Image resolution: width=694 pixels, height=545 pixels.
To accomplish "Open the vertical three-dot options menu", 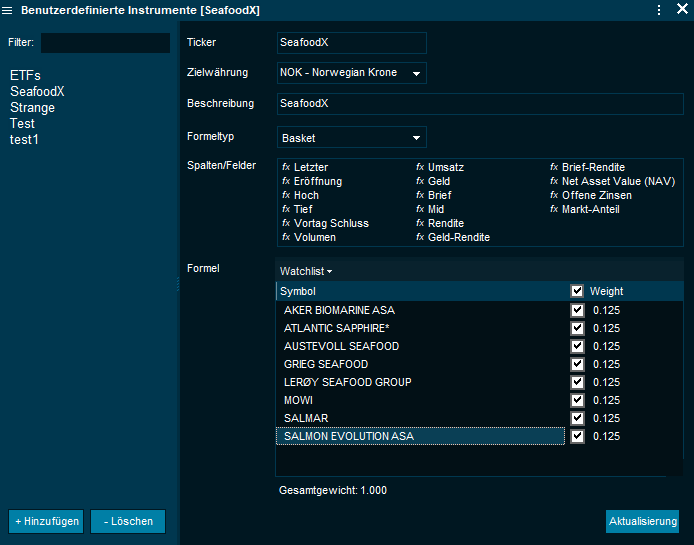I will point(659,9).
